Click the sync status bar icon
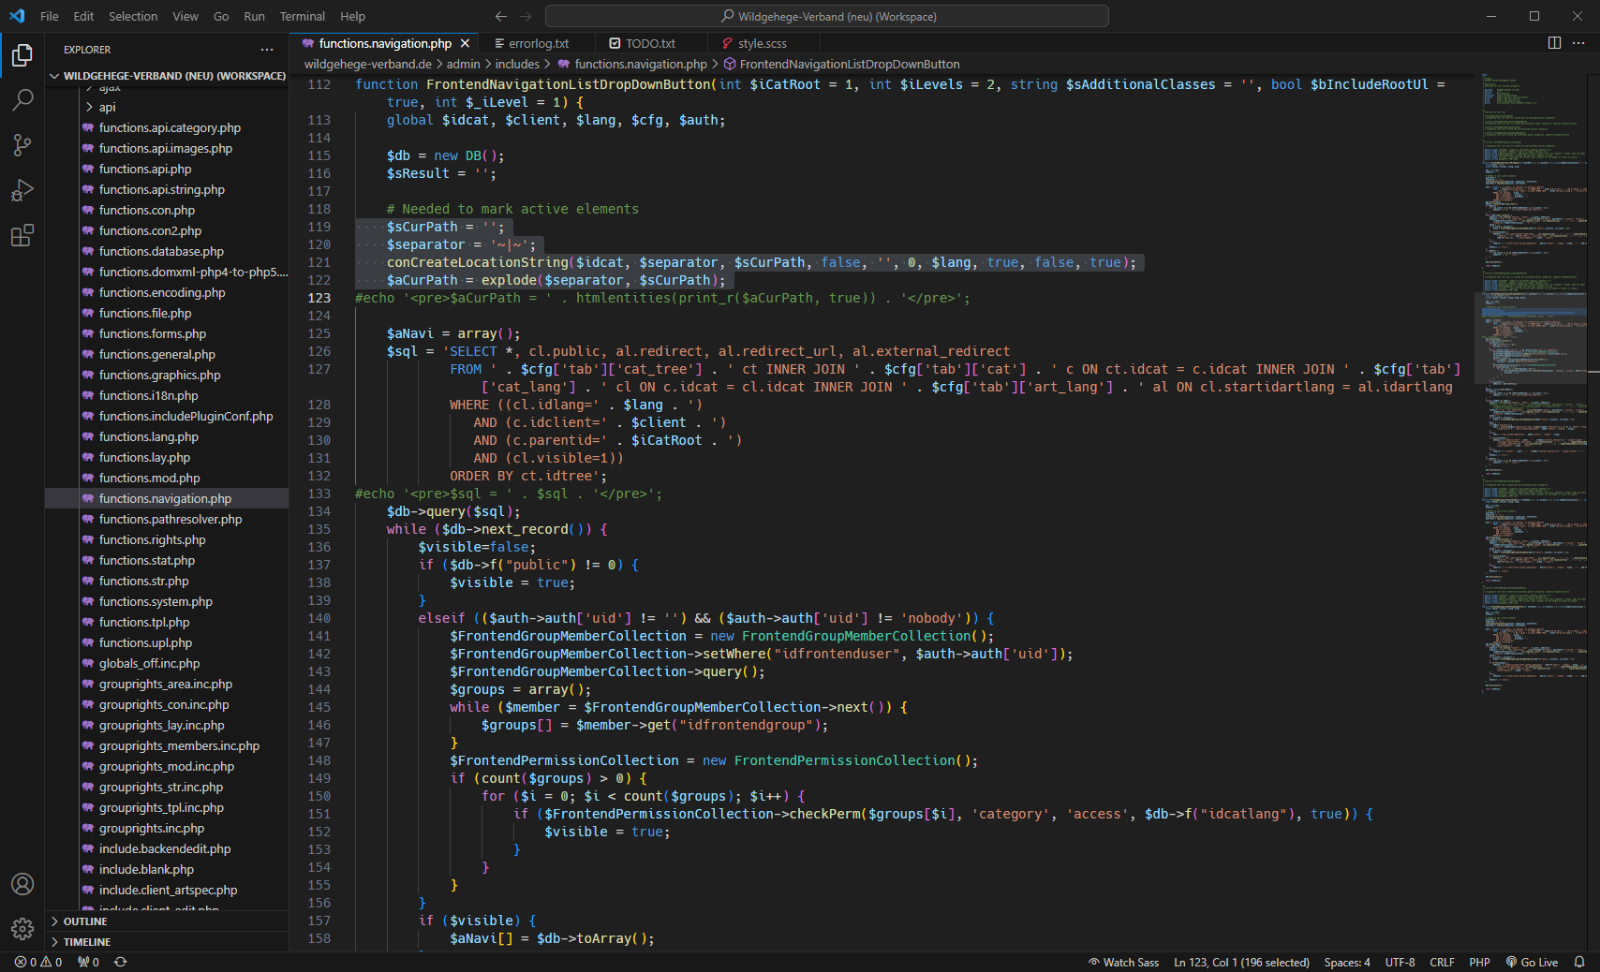1600x972 pixels. (121, 962)
